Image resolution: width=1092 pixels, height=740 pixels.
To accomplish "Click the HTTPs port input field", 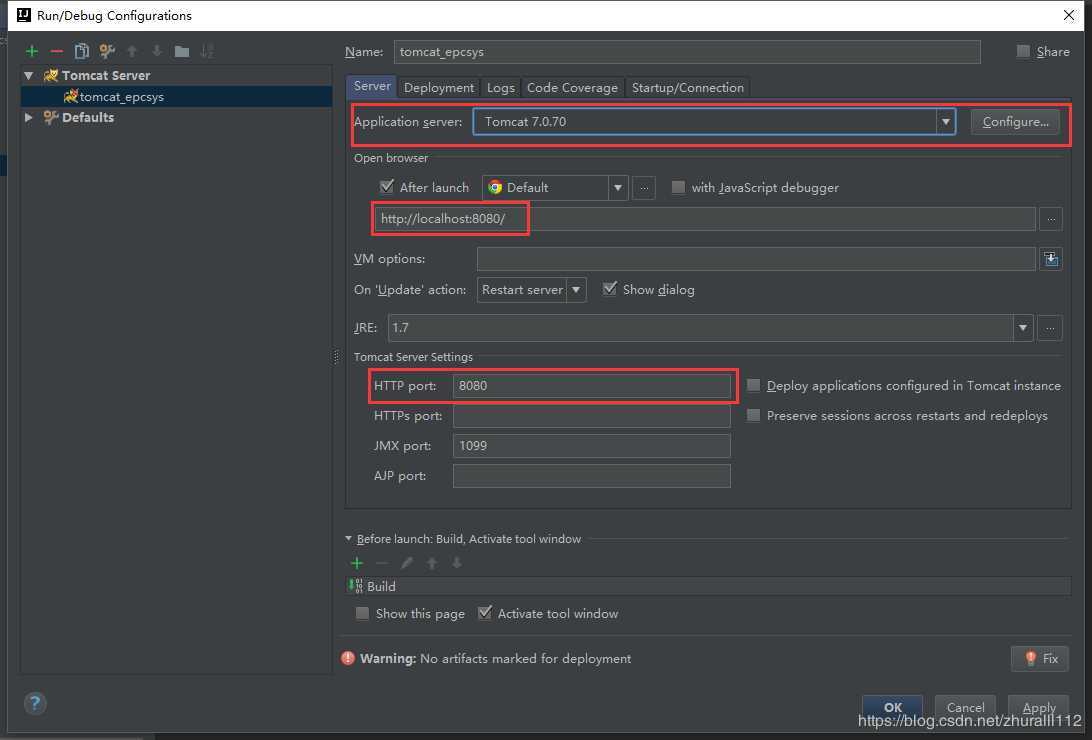I will point(592,416).
